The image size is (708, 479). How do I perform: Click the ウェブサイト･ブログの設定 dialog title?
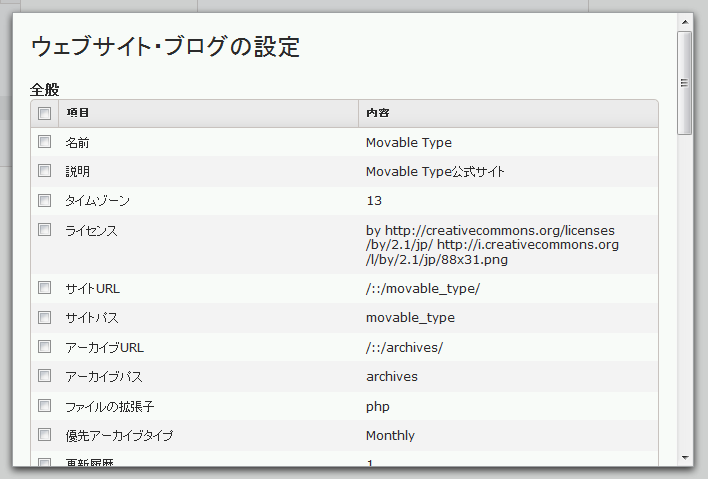165,47
